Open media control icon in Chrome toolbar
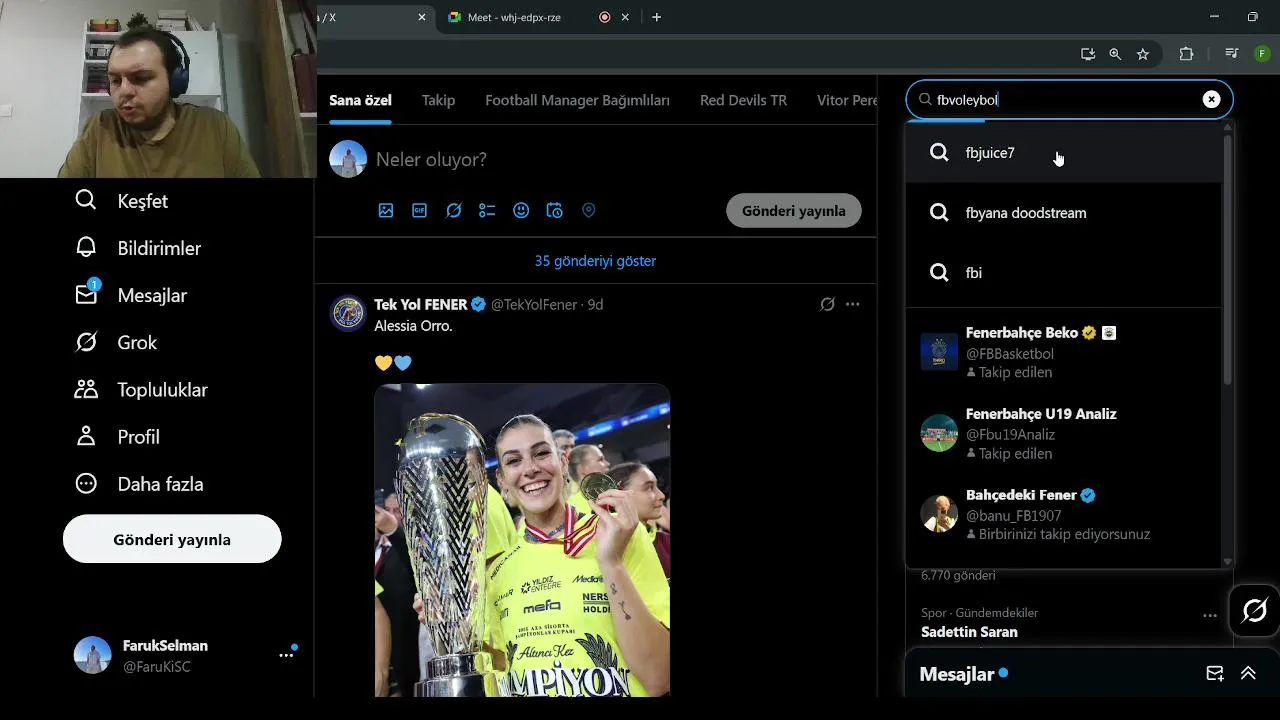Viewport: 1280px width, 720px height. click(x=1232, y=54)
